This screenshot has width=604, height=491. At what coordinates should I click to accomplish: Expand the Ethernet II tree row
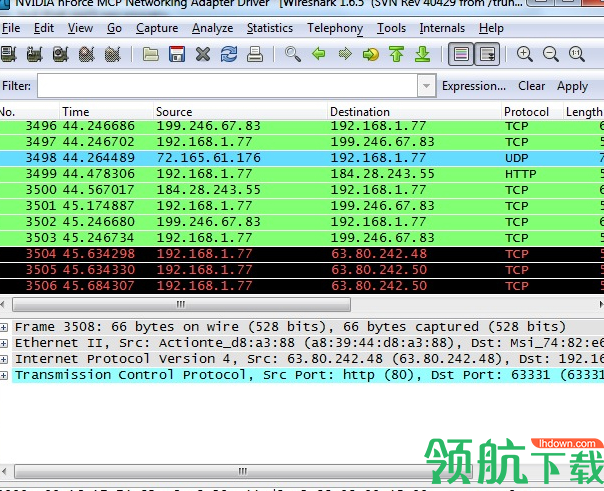point(3,343)
